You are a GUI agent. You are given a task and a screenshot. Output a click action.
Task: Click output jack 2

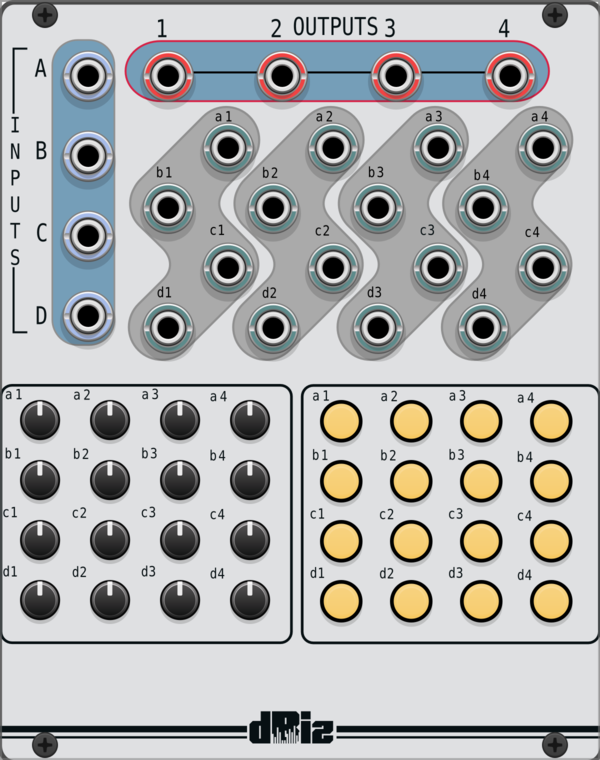[x=282, y=76]
